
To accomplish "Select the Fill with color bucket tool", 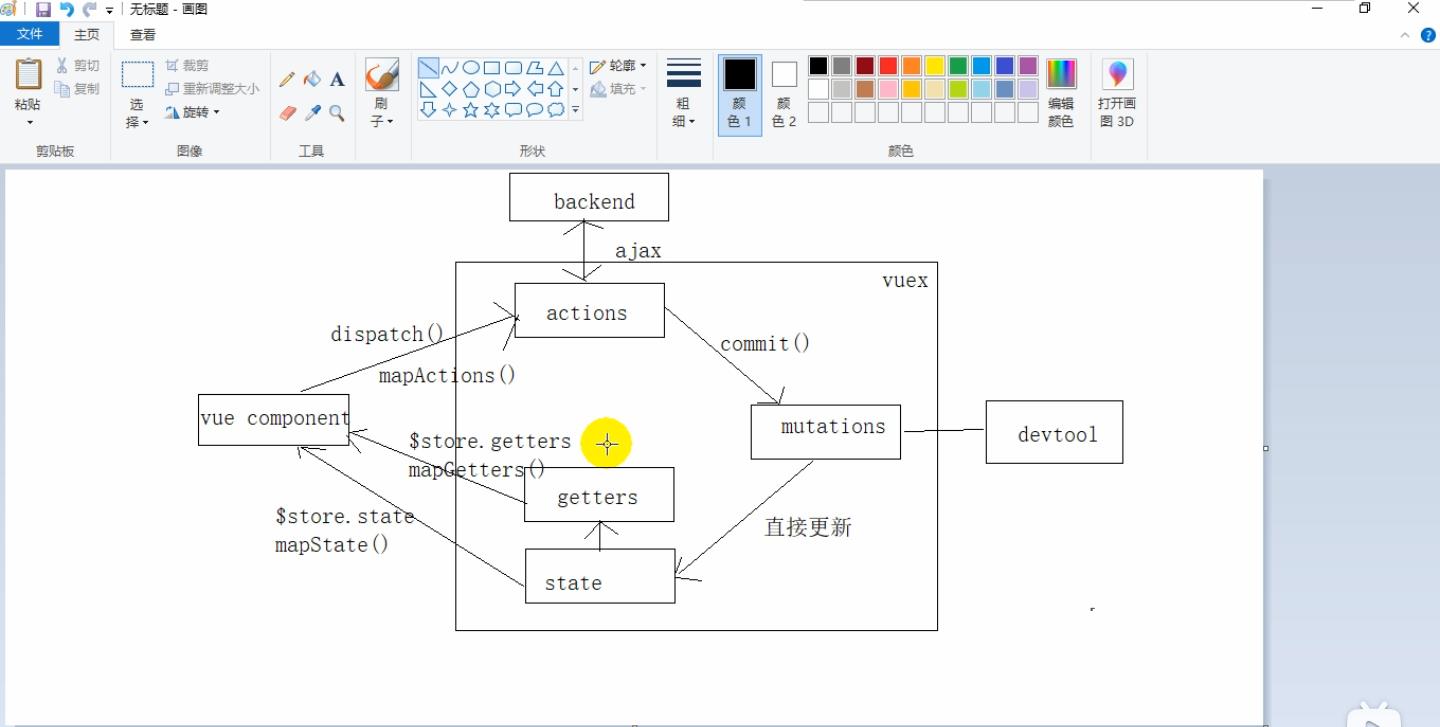I will [312, 80].
